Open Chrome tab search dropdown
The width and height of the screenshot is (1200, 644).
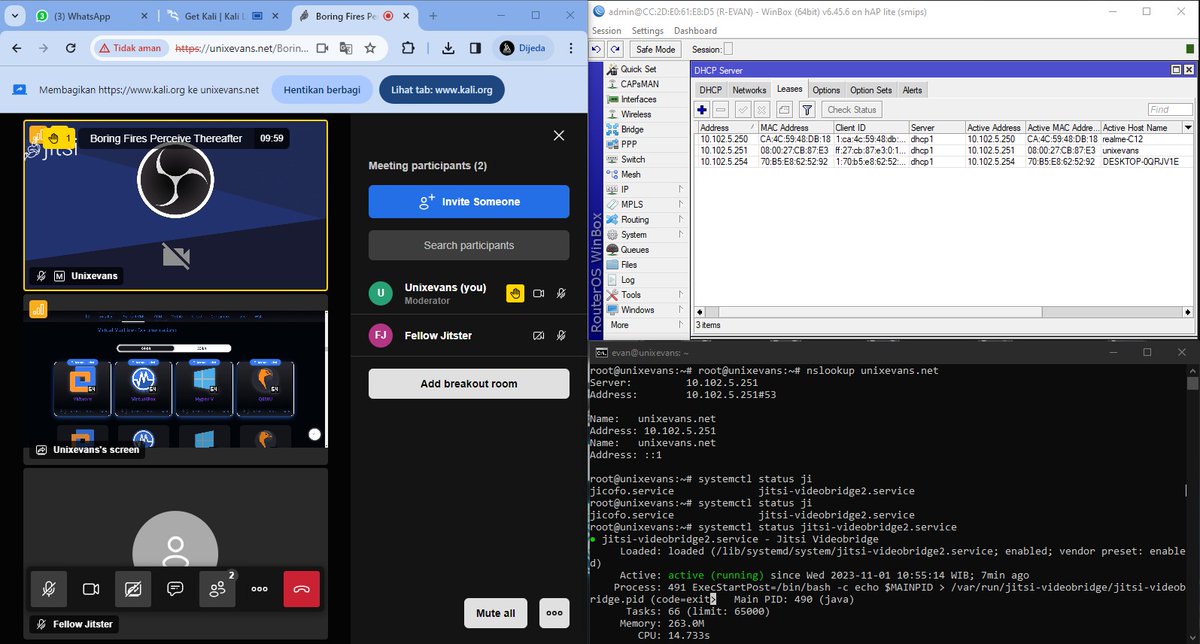click(x=13, y=17)
